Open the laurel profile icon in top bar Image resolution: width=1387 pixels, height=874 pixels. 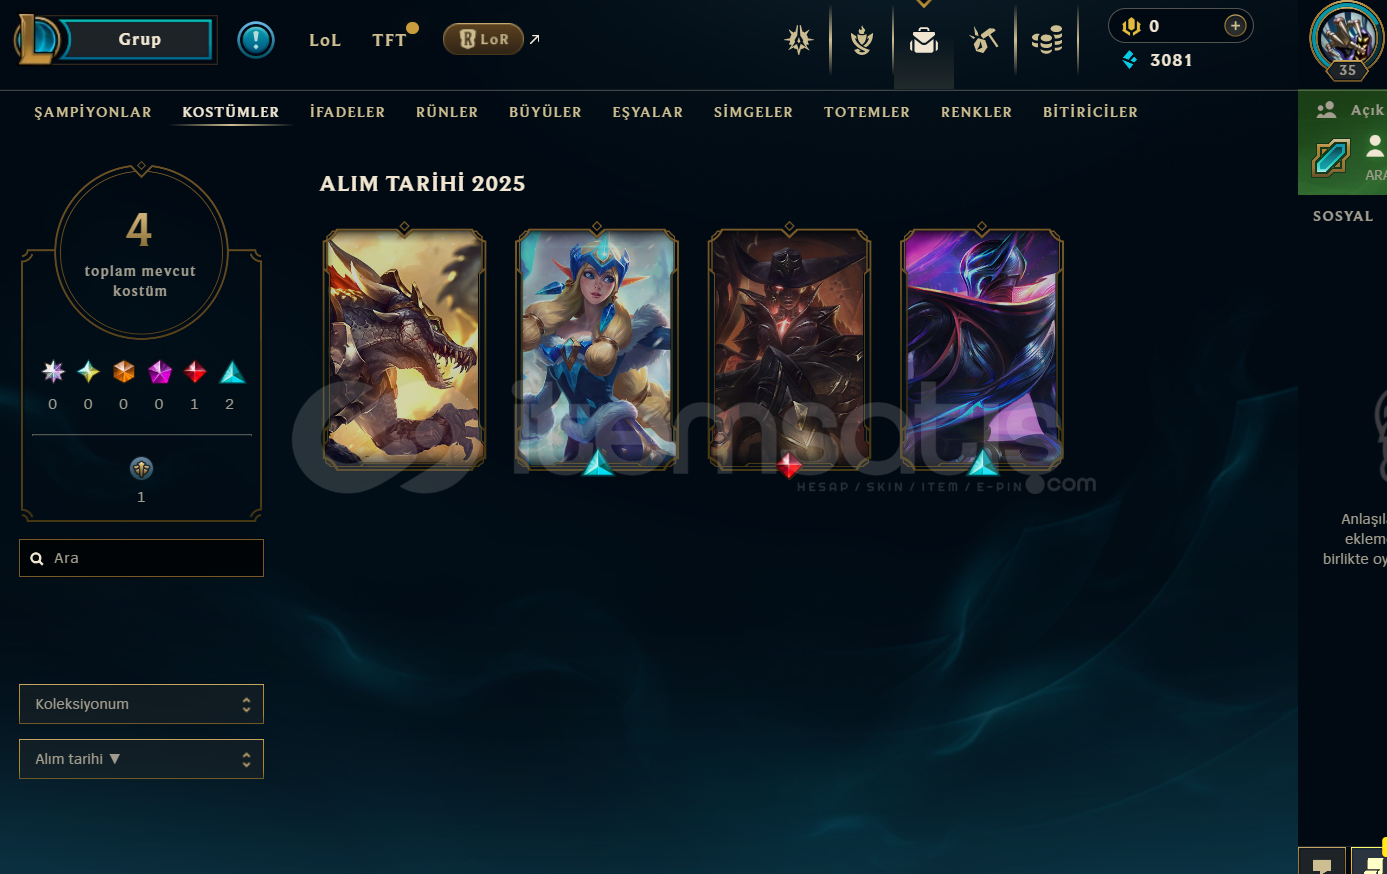(861, 40)
